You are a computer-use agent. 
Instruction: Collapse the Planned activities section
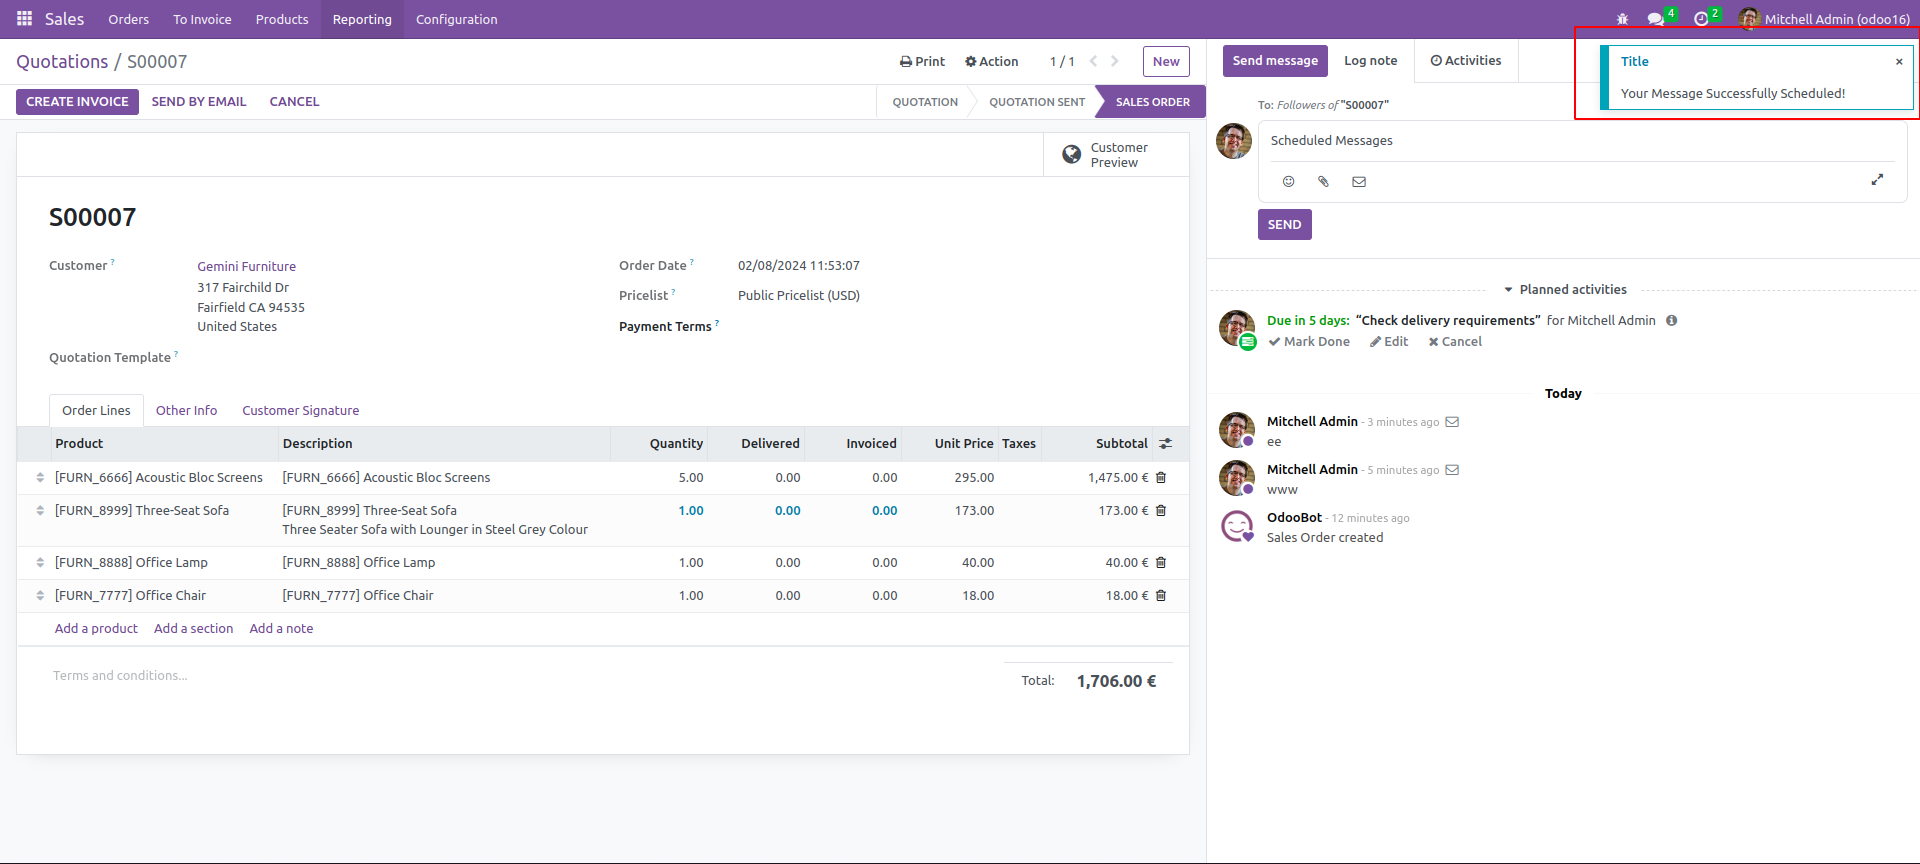(1565, 290)
